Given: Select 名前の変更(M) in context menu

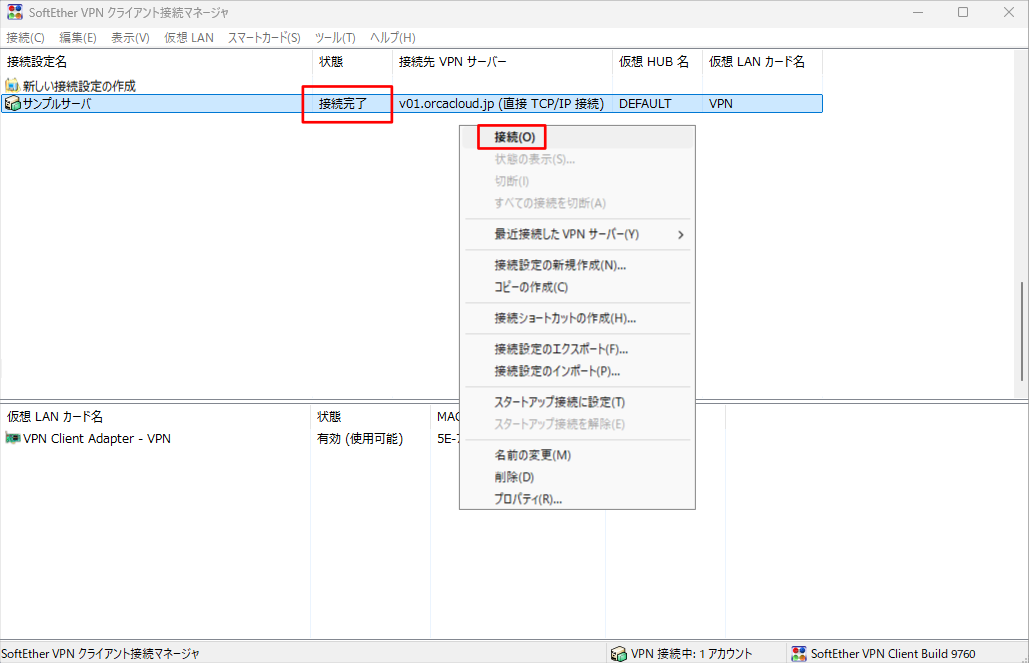Looking at the screenshot, I should 532,456.
